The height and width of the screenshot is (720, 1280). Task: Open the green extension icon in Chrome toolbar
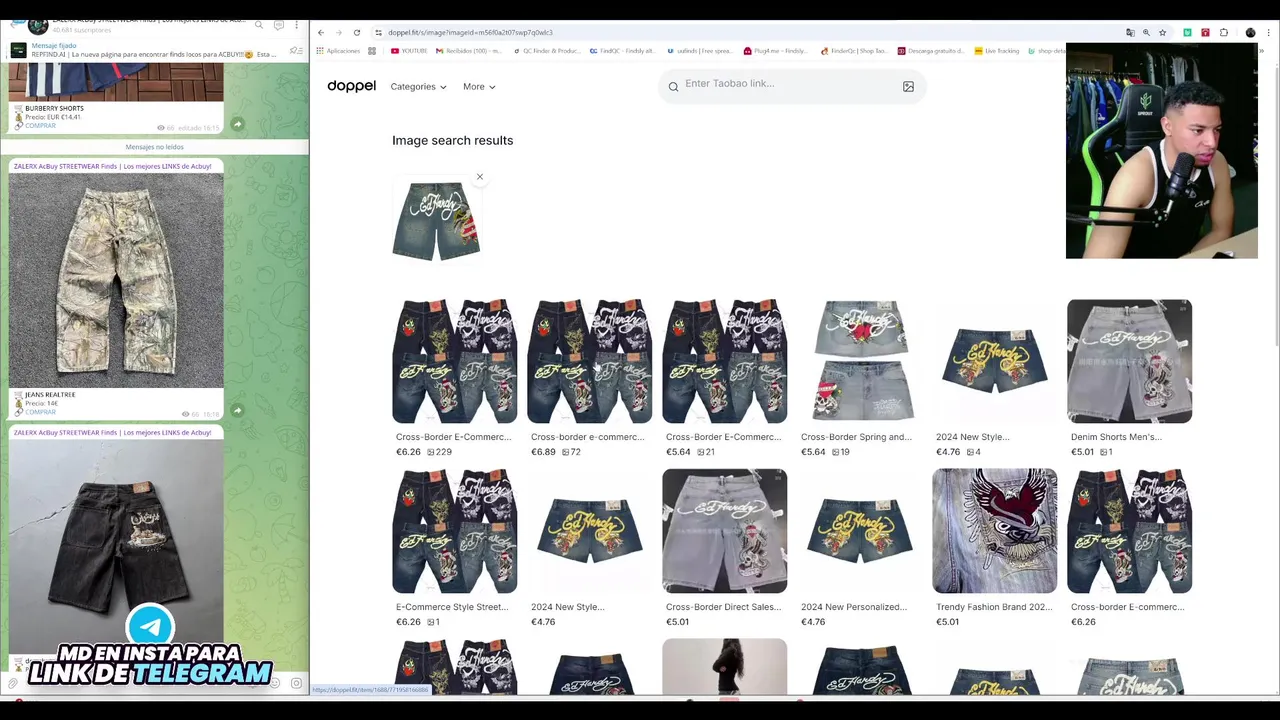(1187, 33)
